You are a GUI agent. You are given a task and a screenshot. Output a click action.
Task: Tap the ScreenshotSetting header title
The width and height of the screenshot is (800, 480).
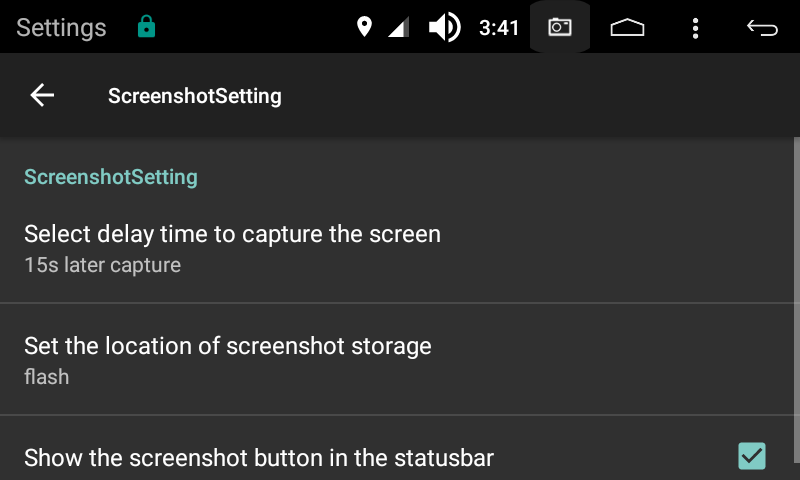[194, 96]
